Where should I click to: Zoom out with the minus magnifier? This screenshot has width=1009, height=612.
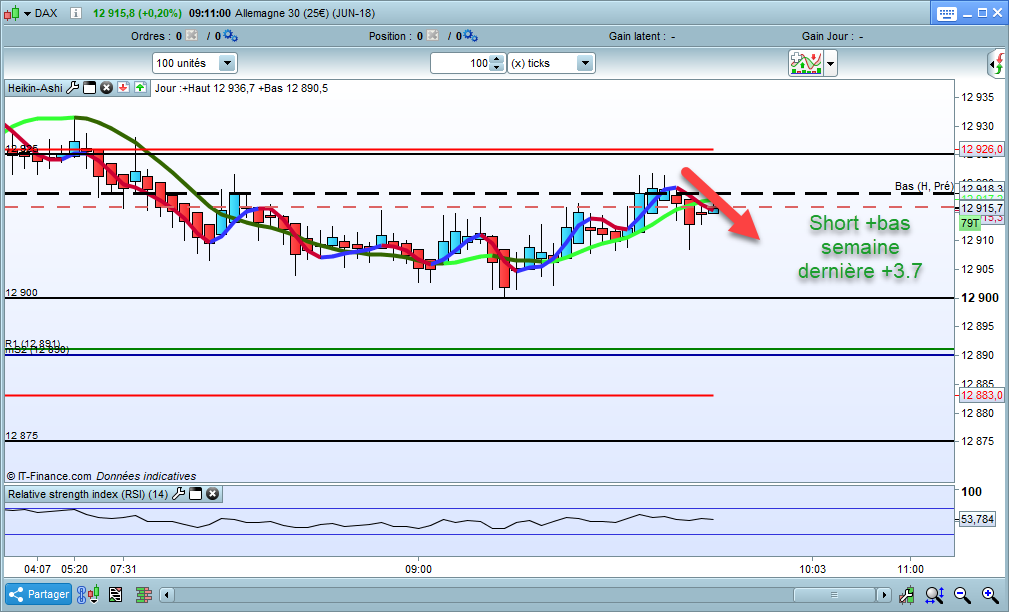[x=963, y=595]
